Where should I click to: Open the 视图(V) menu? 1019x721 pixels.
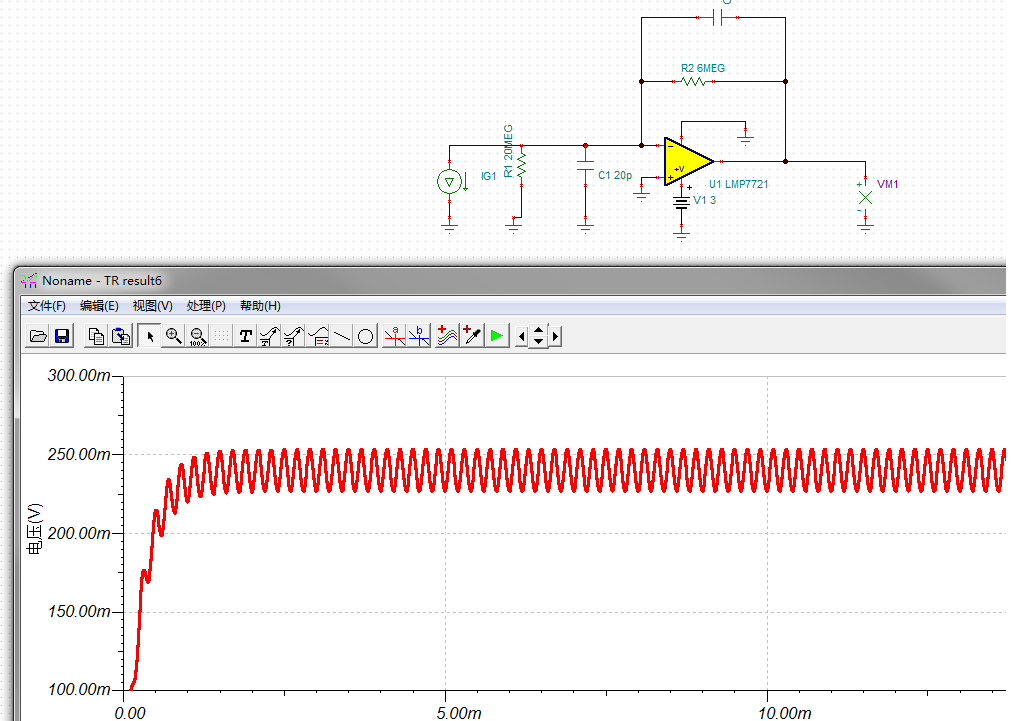(x=152, y=306)
